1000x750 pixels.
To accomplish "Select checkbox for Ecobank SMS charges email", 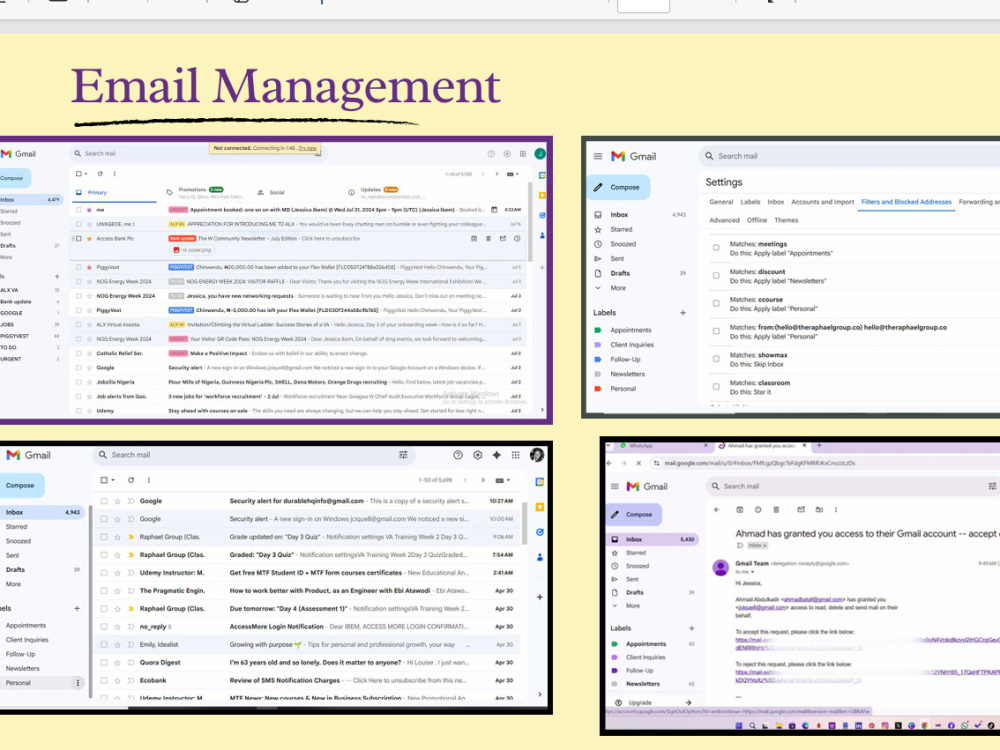I will (104, 680).
